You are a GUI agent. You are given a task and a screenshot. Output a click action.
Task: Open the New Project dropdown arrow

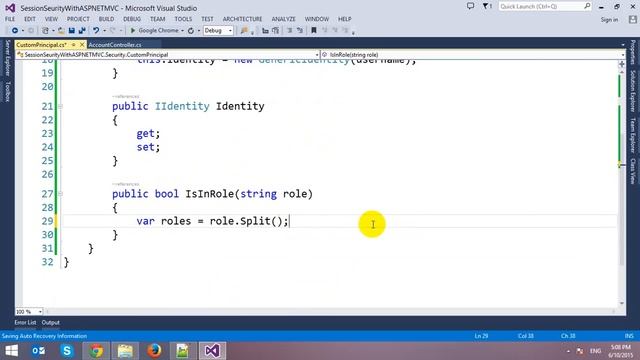point(53,31)
